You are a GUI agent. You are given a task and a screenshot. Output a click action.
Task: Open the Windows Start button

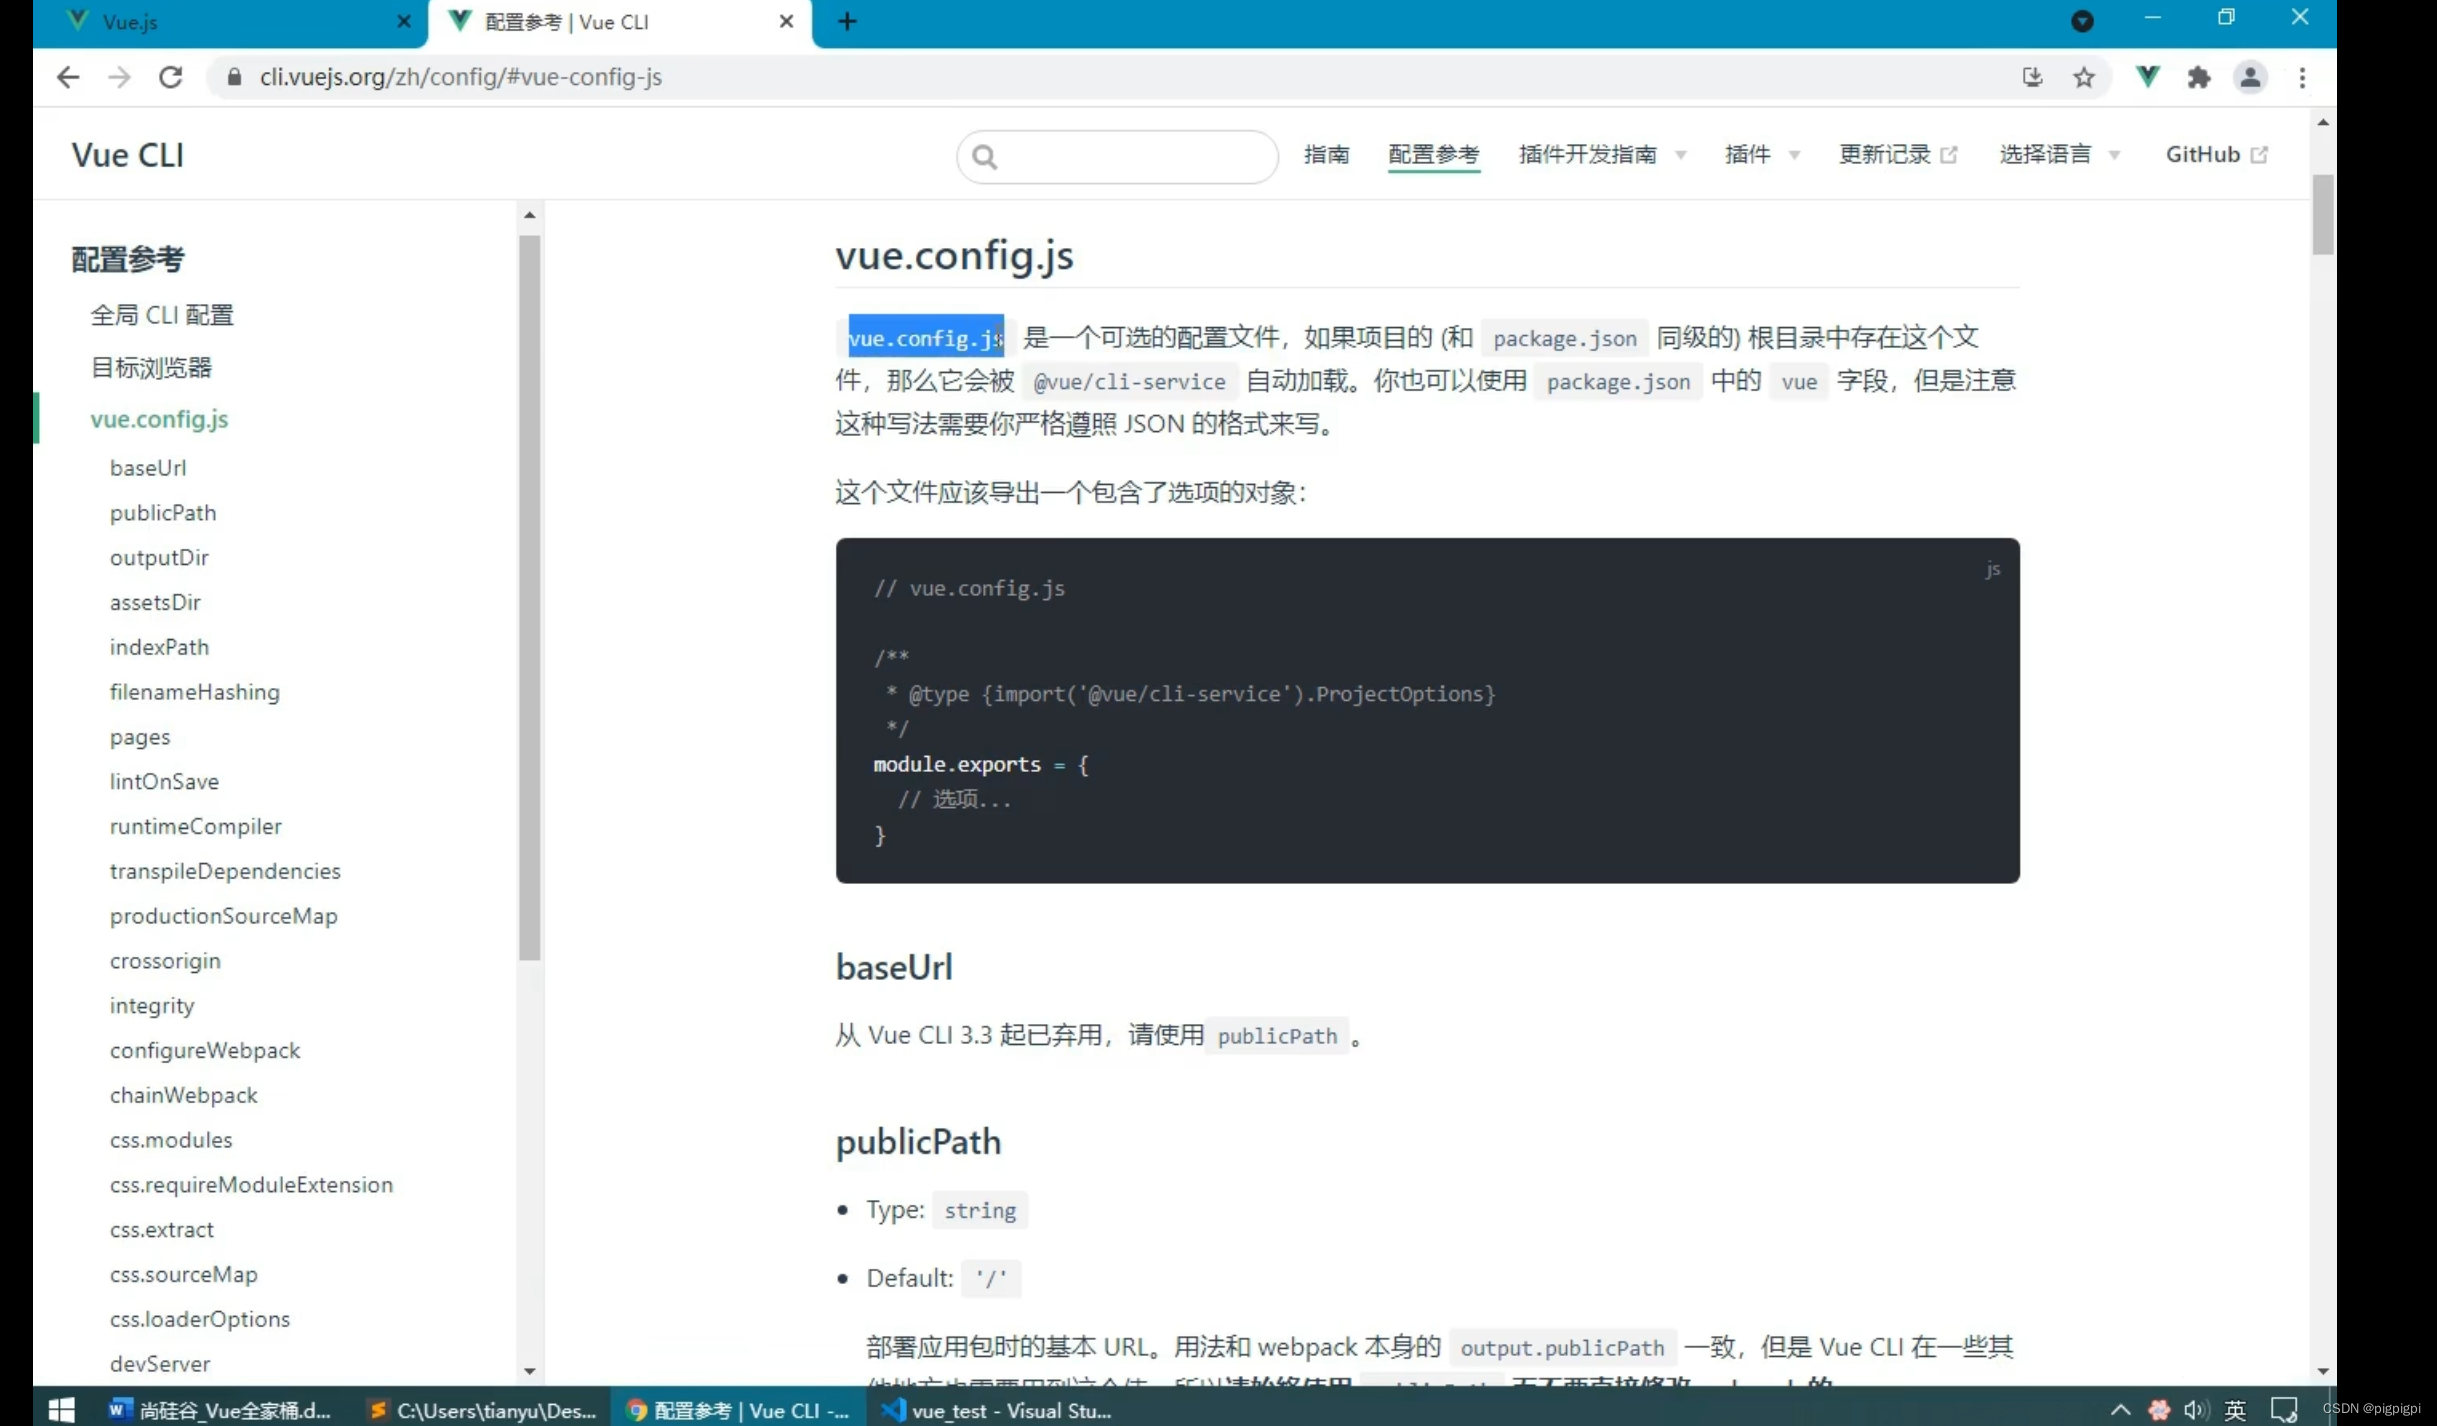pos(61,1410)
